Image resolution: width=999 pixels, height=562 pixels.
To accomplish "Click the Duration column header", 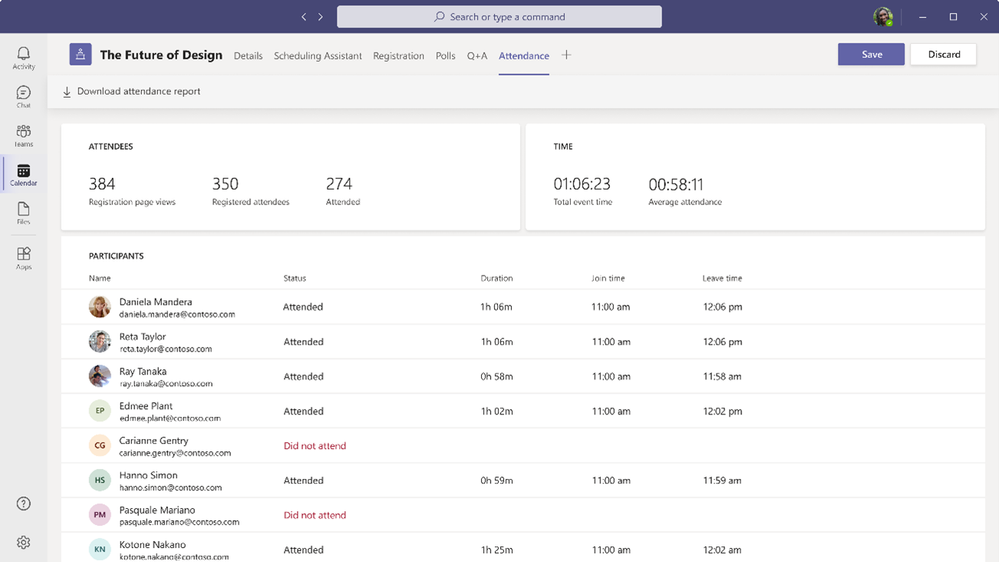I will click(x=496, y=278).
